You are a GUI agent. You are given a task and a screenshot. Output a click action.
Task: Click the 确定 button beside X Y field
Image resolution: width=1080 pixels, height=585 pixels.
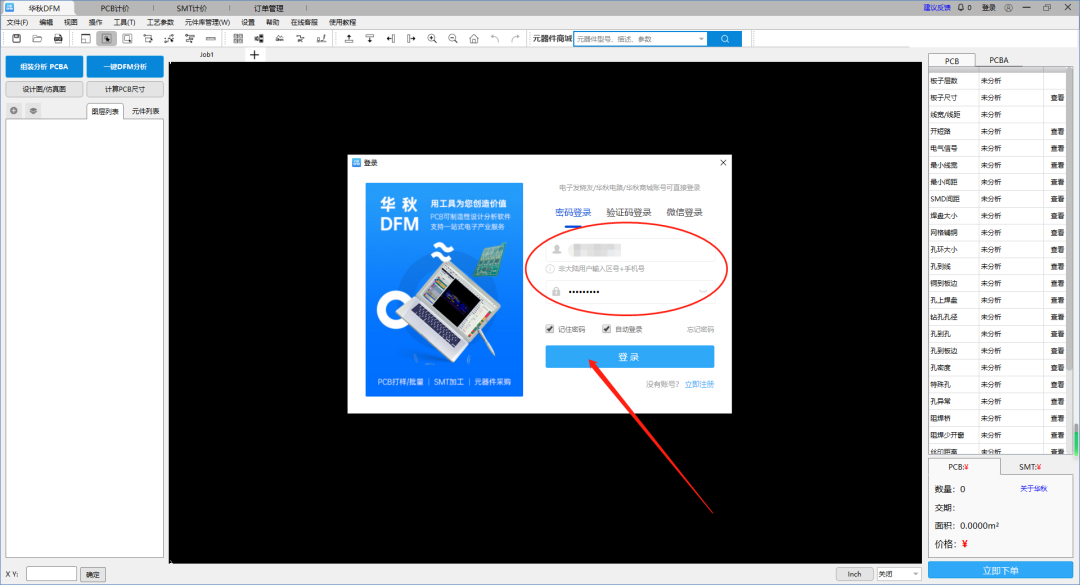tap(93, 574)
